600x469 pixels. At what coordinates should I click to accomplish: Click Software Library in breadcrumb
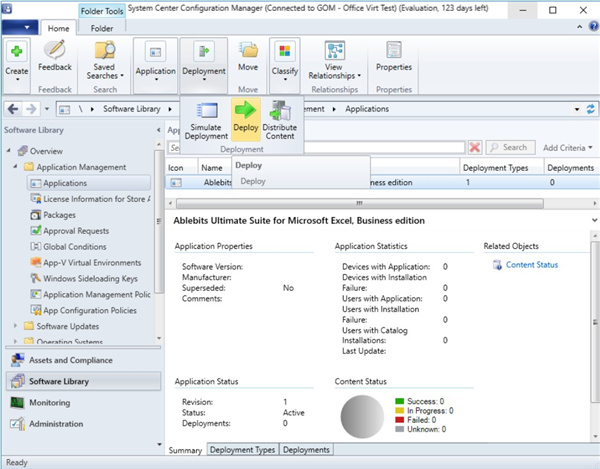(132, 109)
